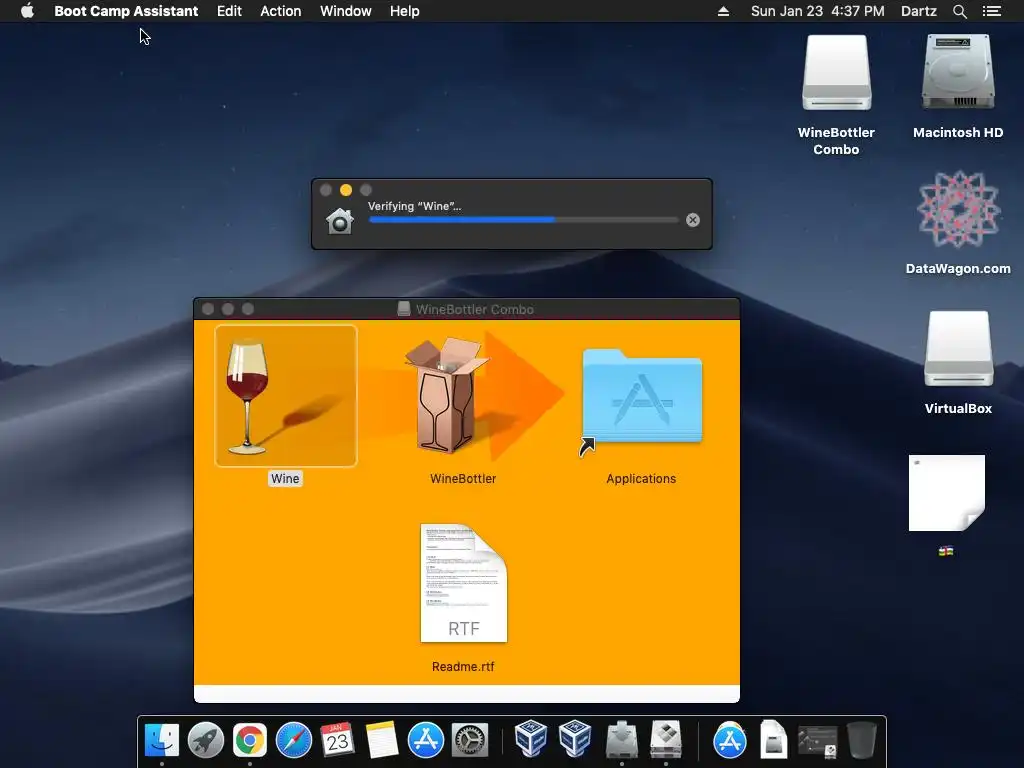
Task: Open Finder from the Dock
Action: tap(161, 740)
